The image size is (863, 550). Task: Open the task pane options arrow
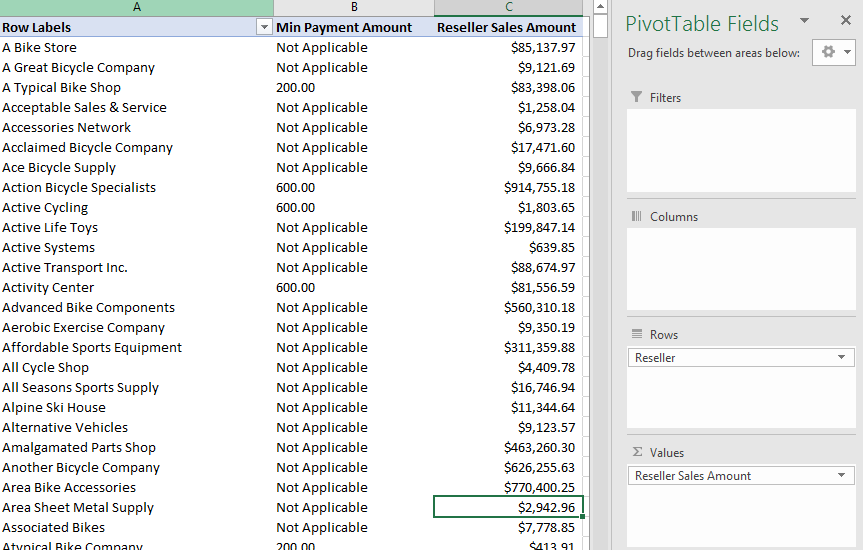coord(804,21)
